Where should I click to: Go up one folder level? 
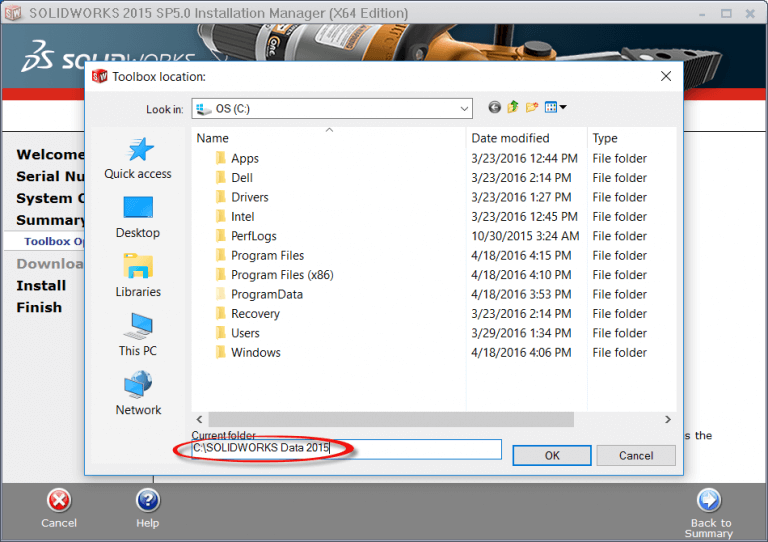coord(513,108)
